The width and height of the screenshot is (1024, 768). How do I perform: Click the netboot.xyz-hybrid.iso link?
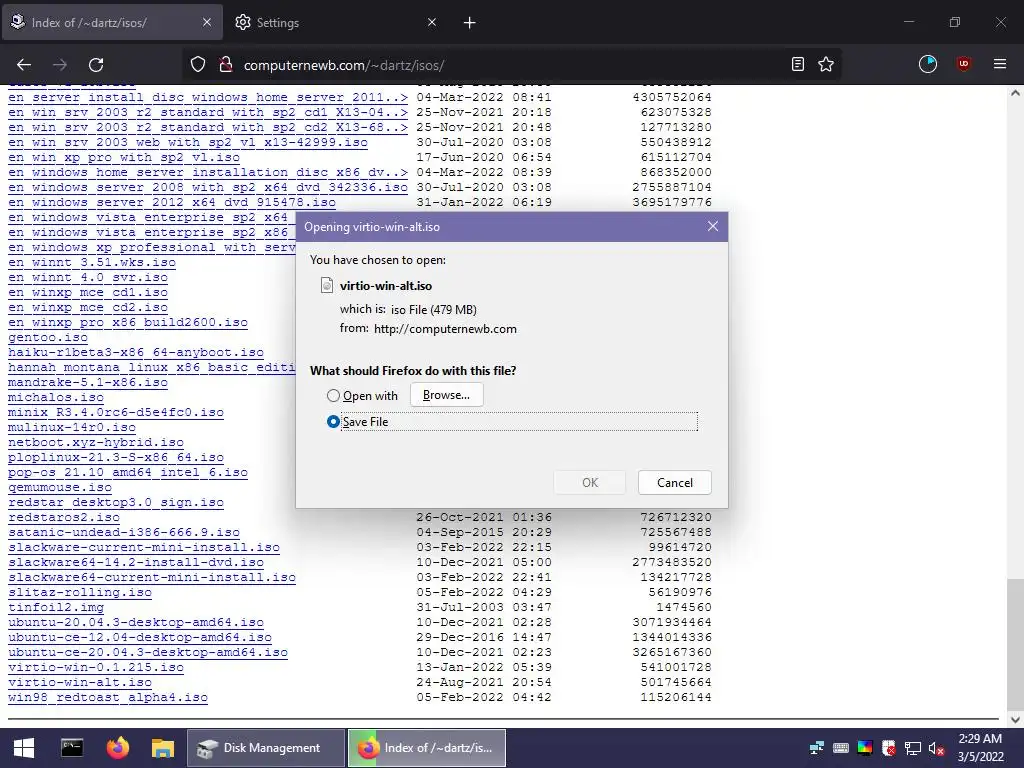[95, 443]
